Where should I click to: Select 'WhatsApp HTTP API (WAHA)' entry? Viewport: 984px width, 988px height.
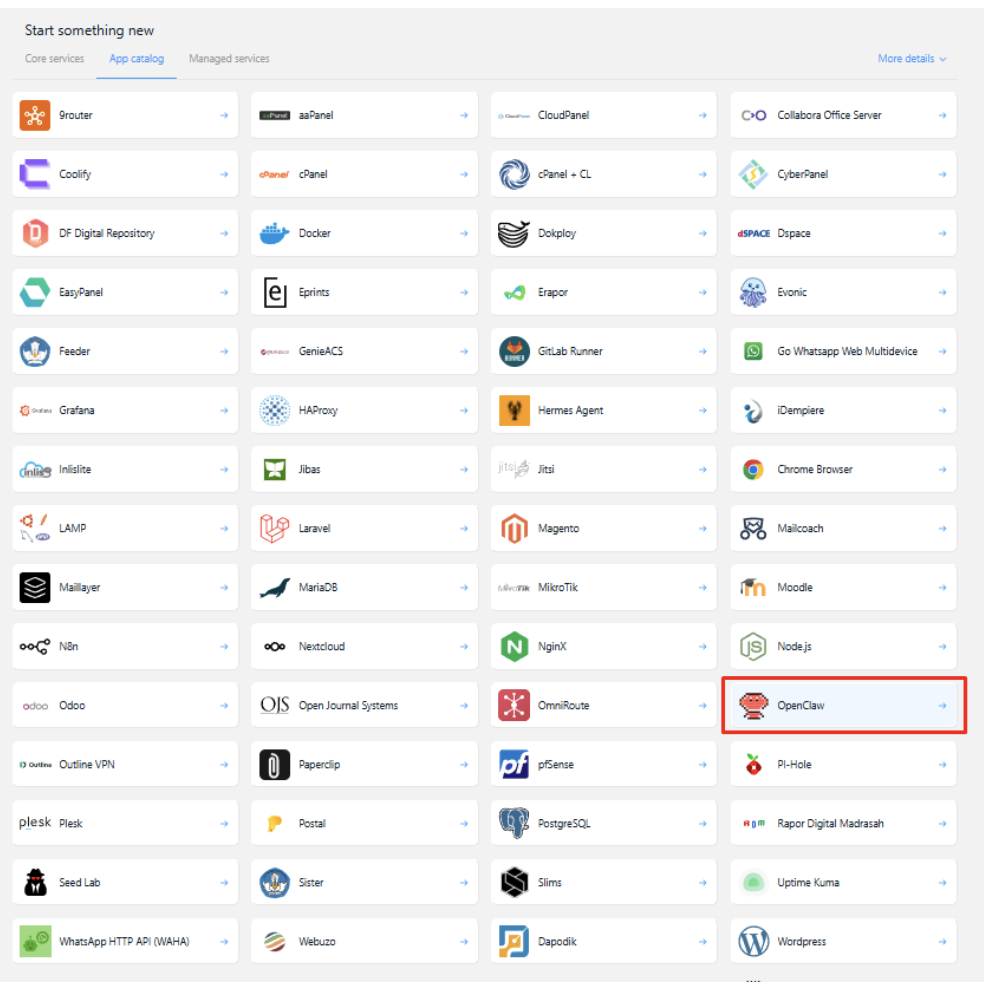coord(125,941)
